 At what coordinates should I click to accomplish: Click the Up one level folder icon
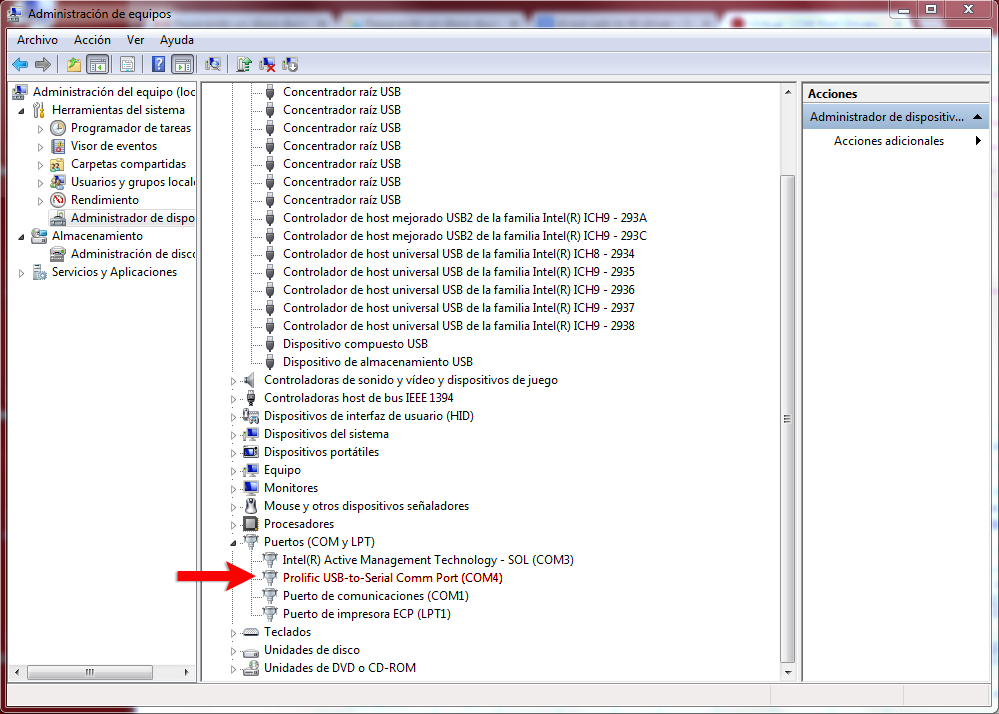click(74, 65)
